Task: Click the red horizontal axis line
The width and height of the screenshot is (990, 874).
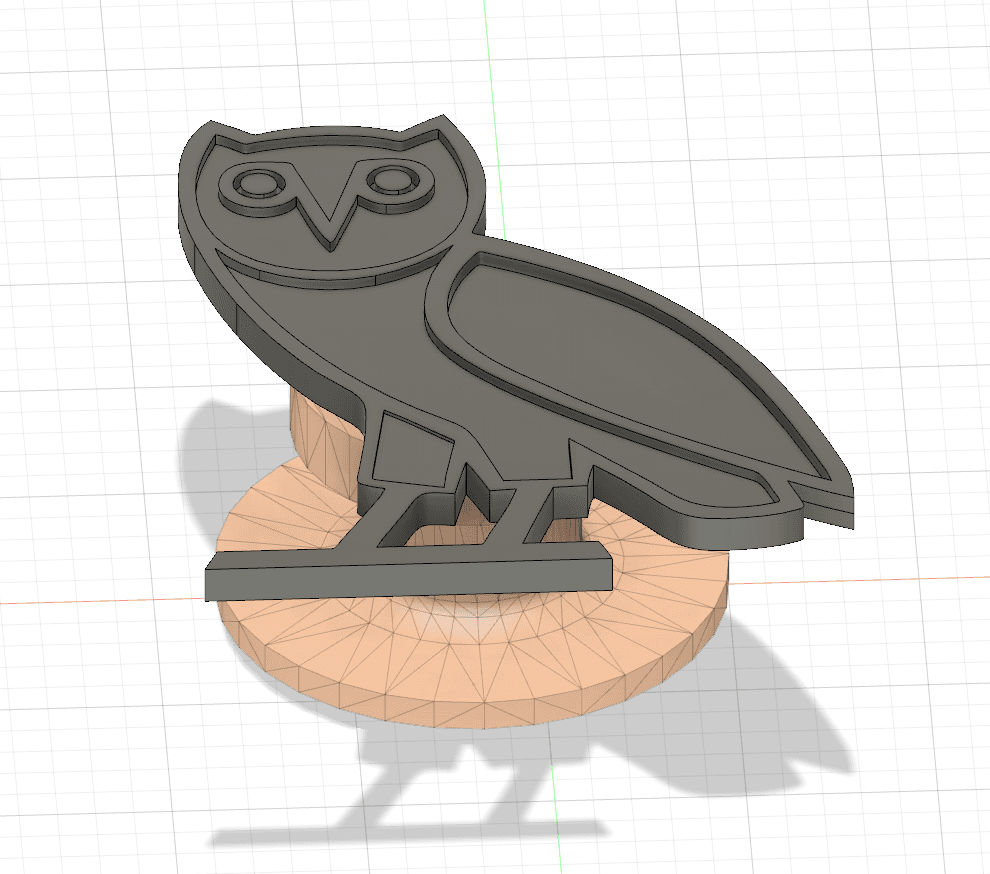Action: coord(100,600)
